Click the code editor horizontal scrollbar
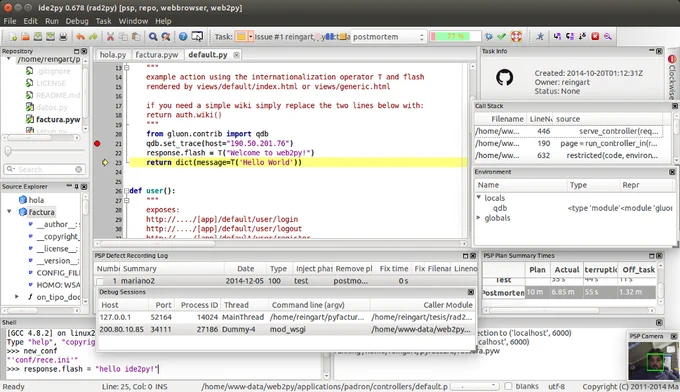This screenshot has height=392, width=680. pos(281,244)
